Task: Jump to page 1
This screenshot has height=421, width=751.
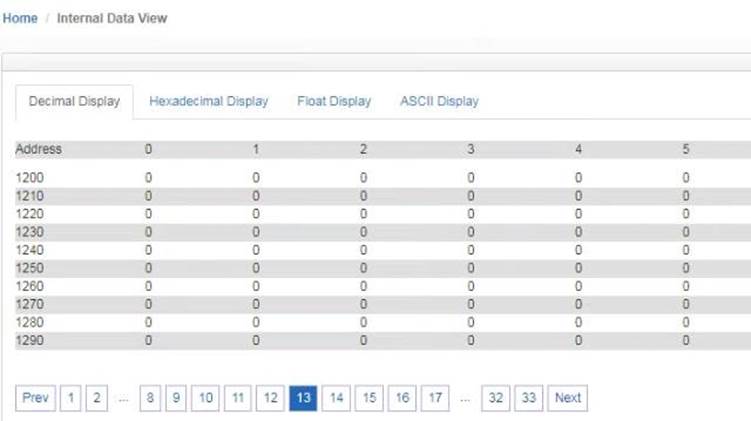Action: (x=70, y=398)
